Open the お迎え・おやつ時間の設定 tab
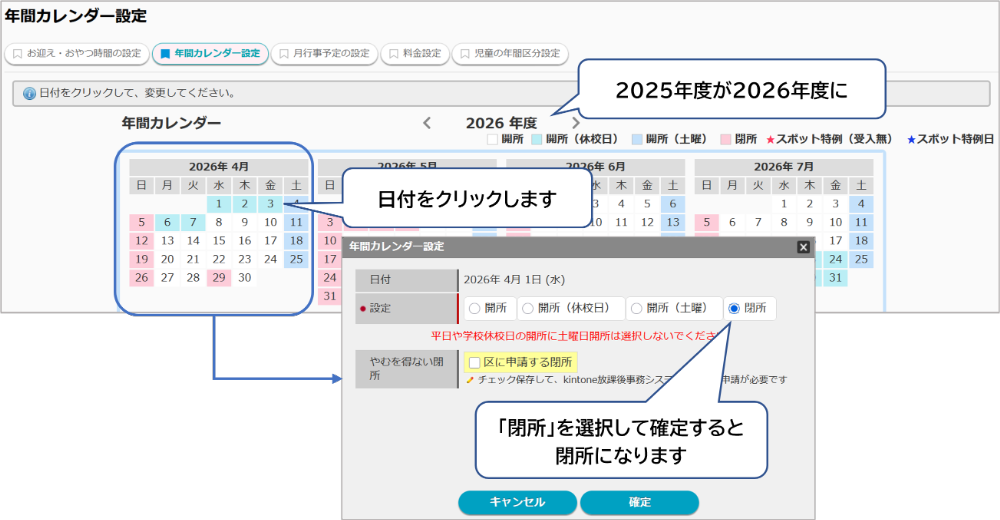This screenshot has height=520, width=1000. pyautogui.click(x=76, y=53)
